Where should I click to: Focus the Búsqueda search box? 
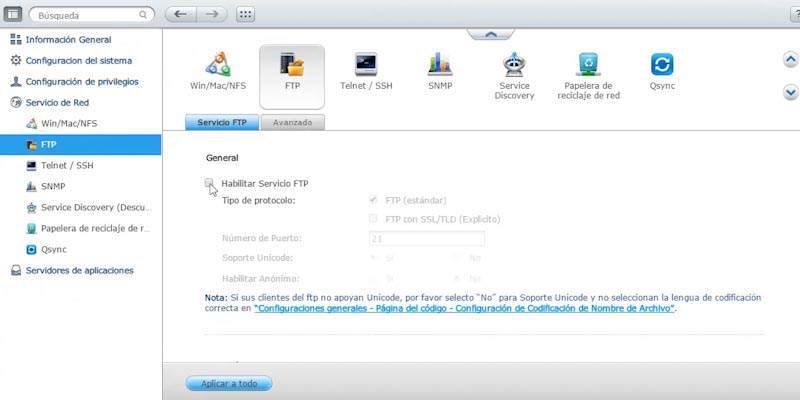92,15
